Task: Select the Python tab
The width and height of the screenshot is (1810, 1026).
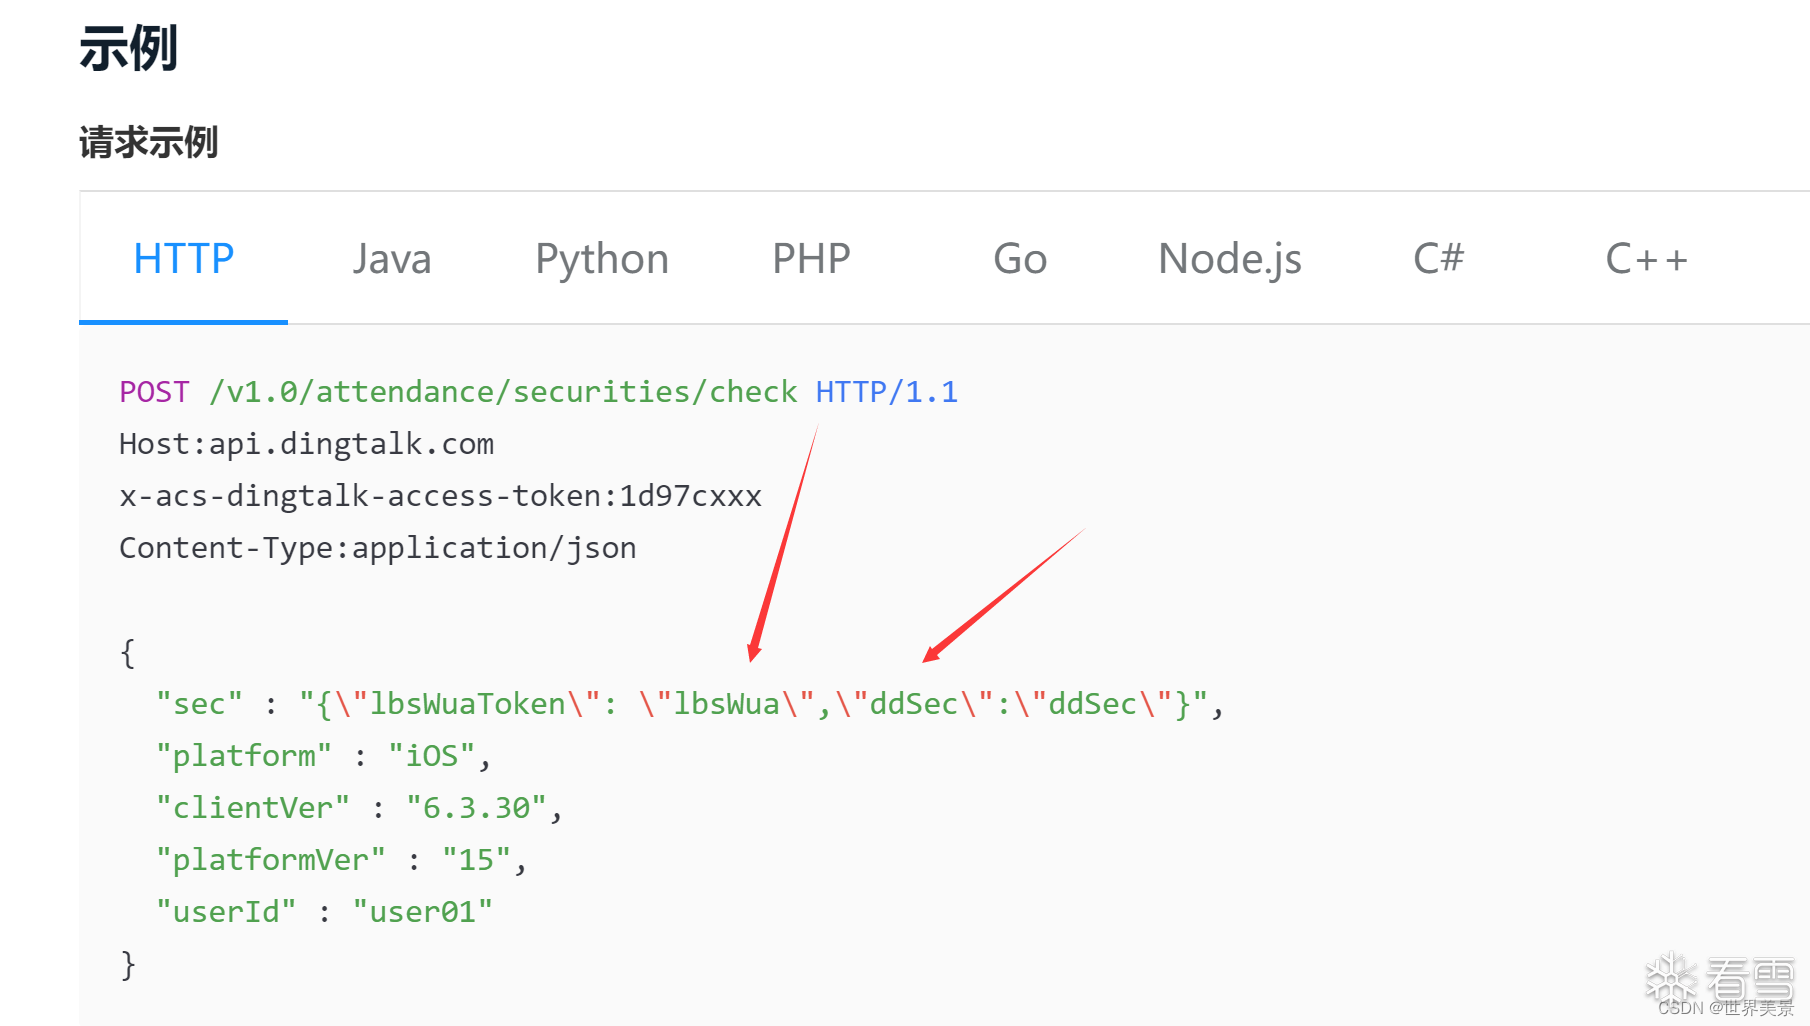Action: (602, 259)
